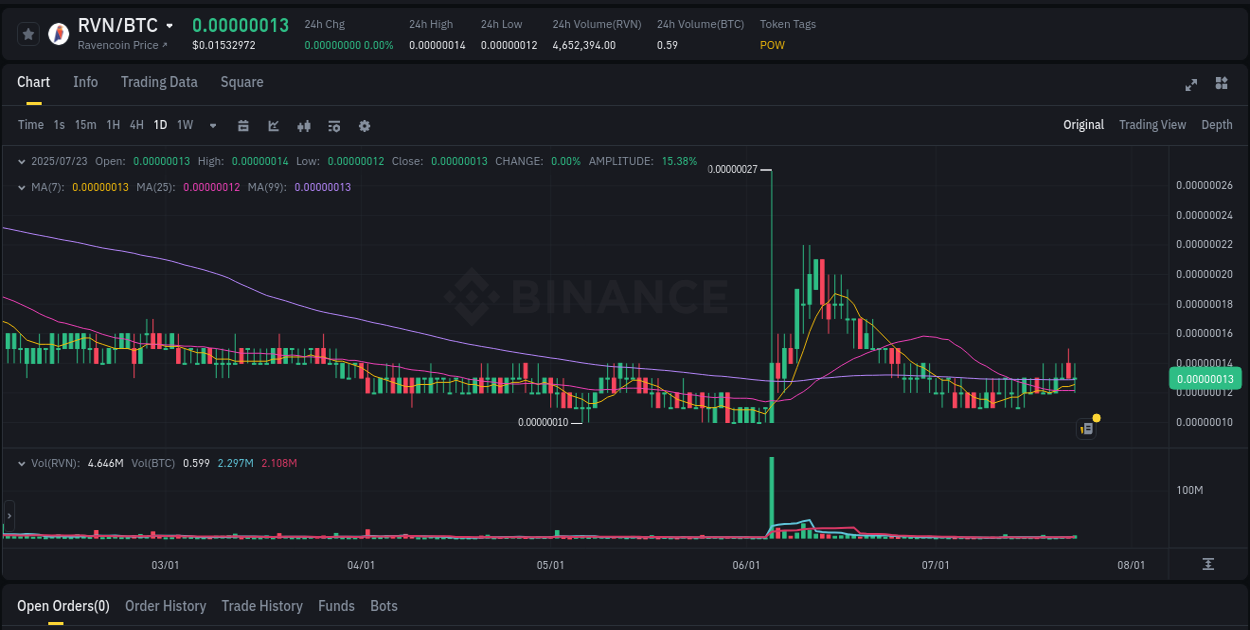
Task: Open chart display options list icon
Action: pyautogui.click(x=333, y=126)
